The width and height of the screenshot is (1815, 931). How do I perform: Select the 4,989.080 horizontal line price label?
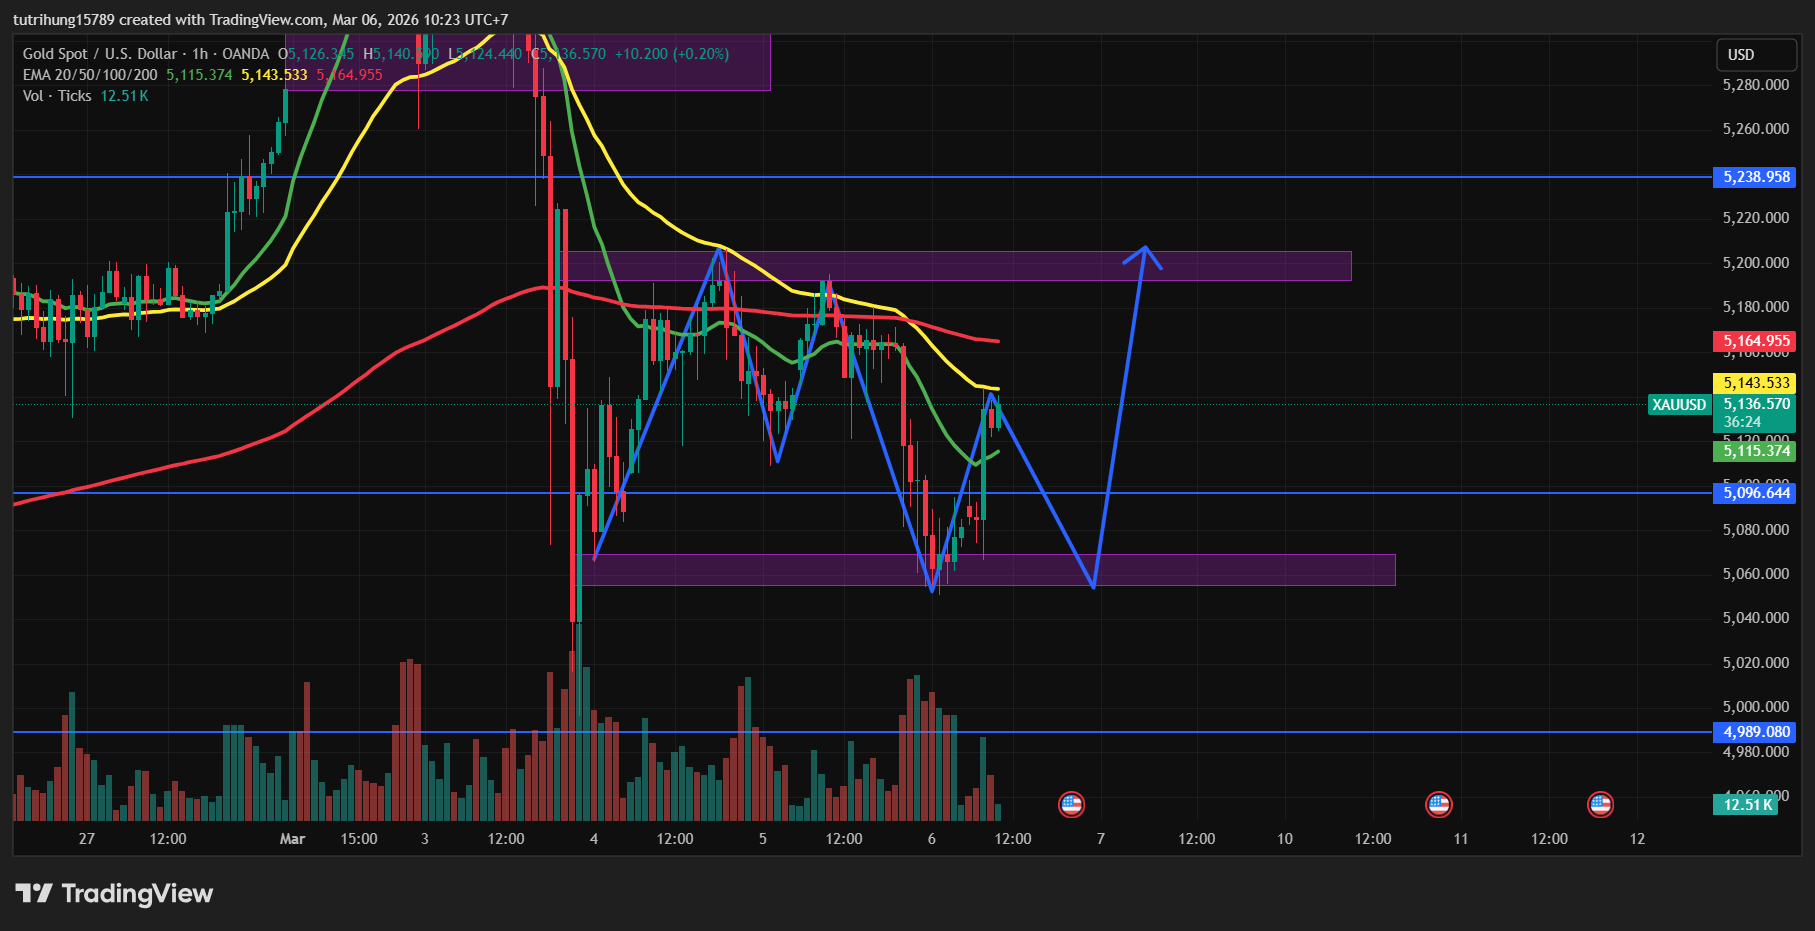[x=1756, y=732]
